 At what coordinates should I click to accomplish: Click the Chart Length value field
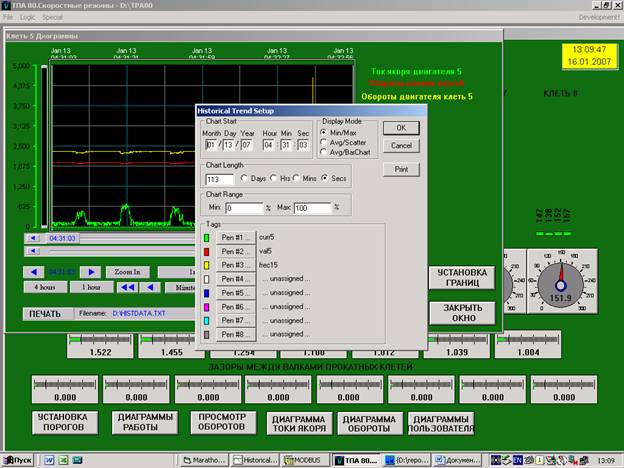(x=220, y=179)
